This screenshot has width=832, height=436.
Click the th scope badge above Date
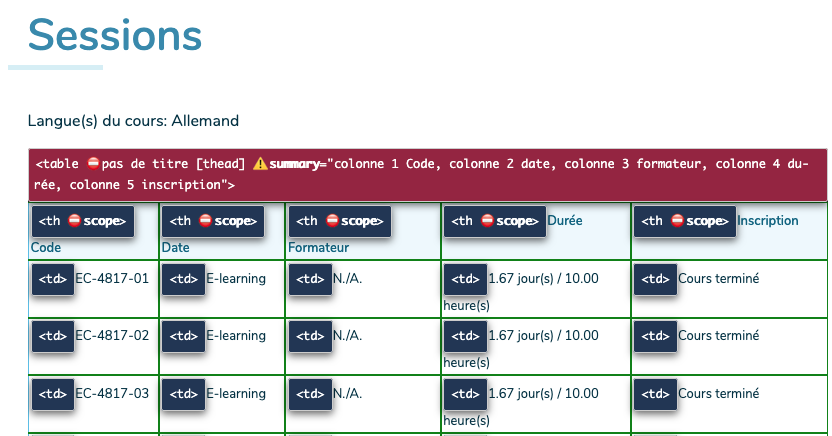[x=213, y=221]
